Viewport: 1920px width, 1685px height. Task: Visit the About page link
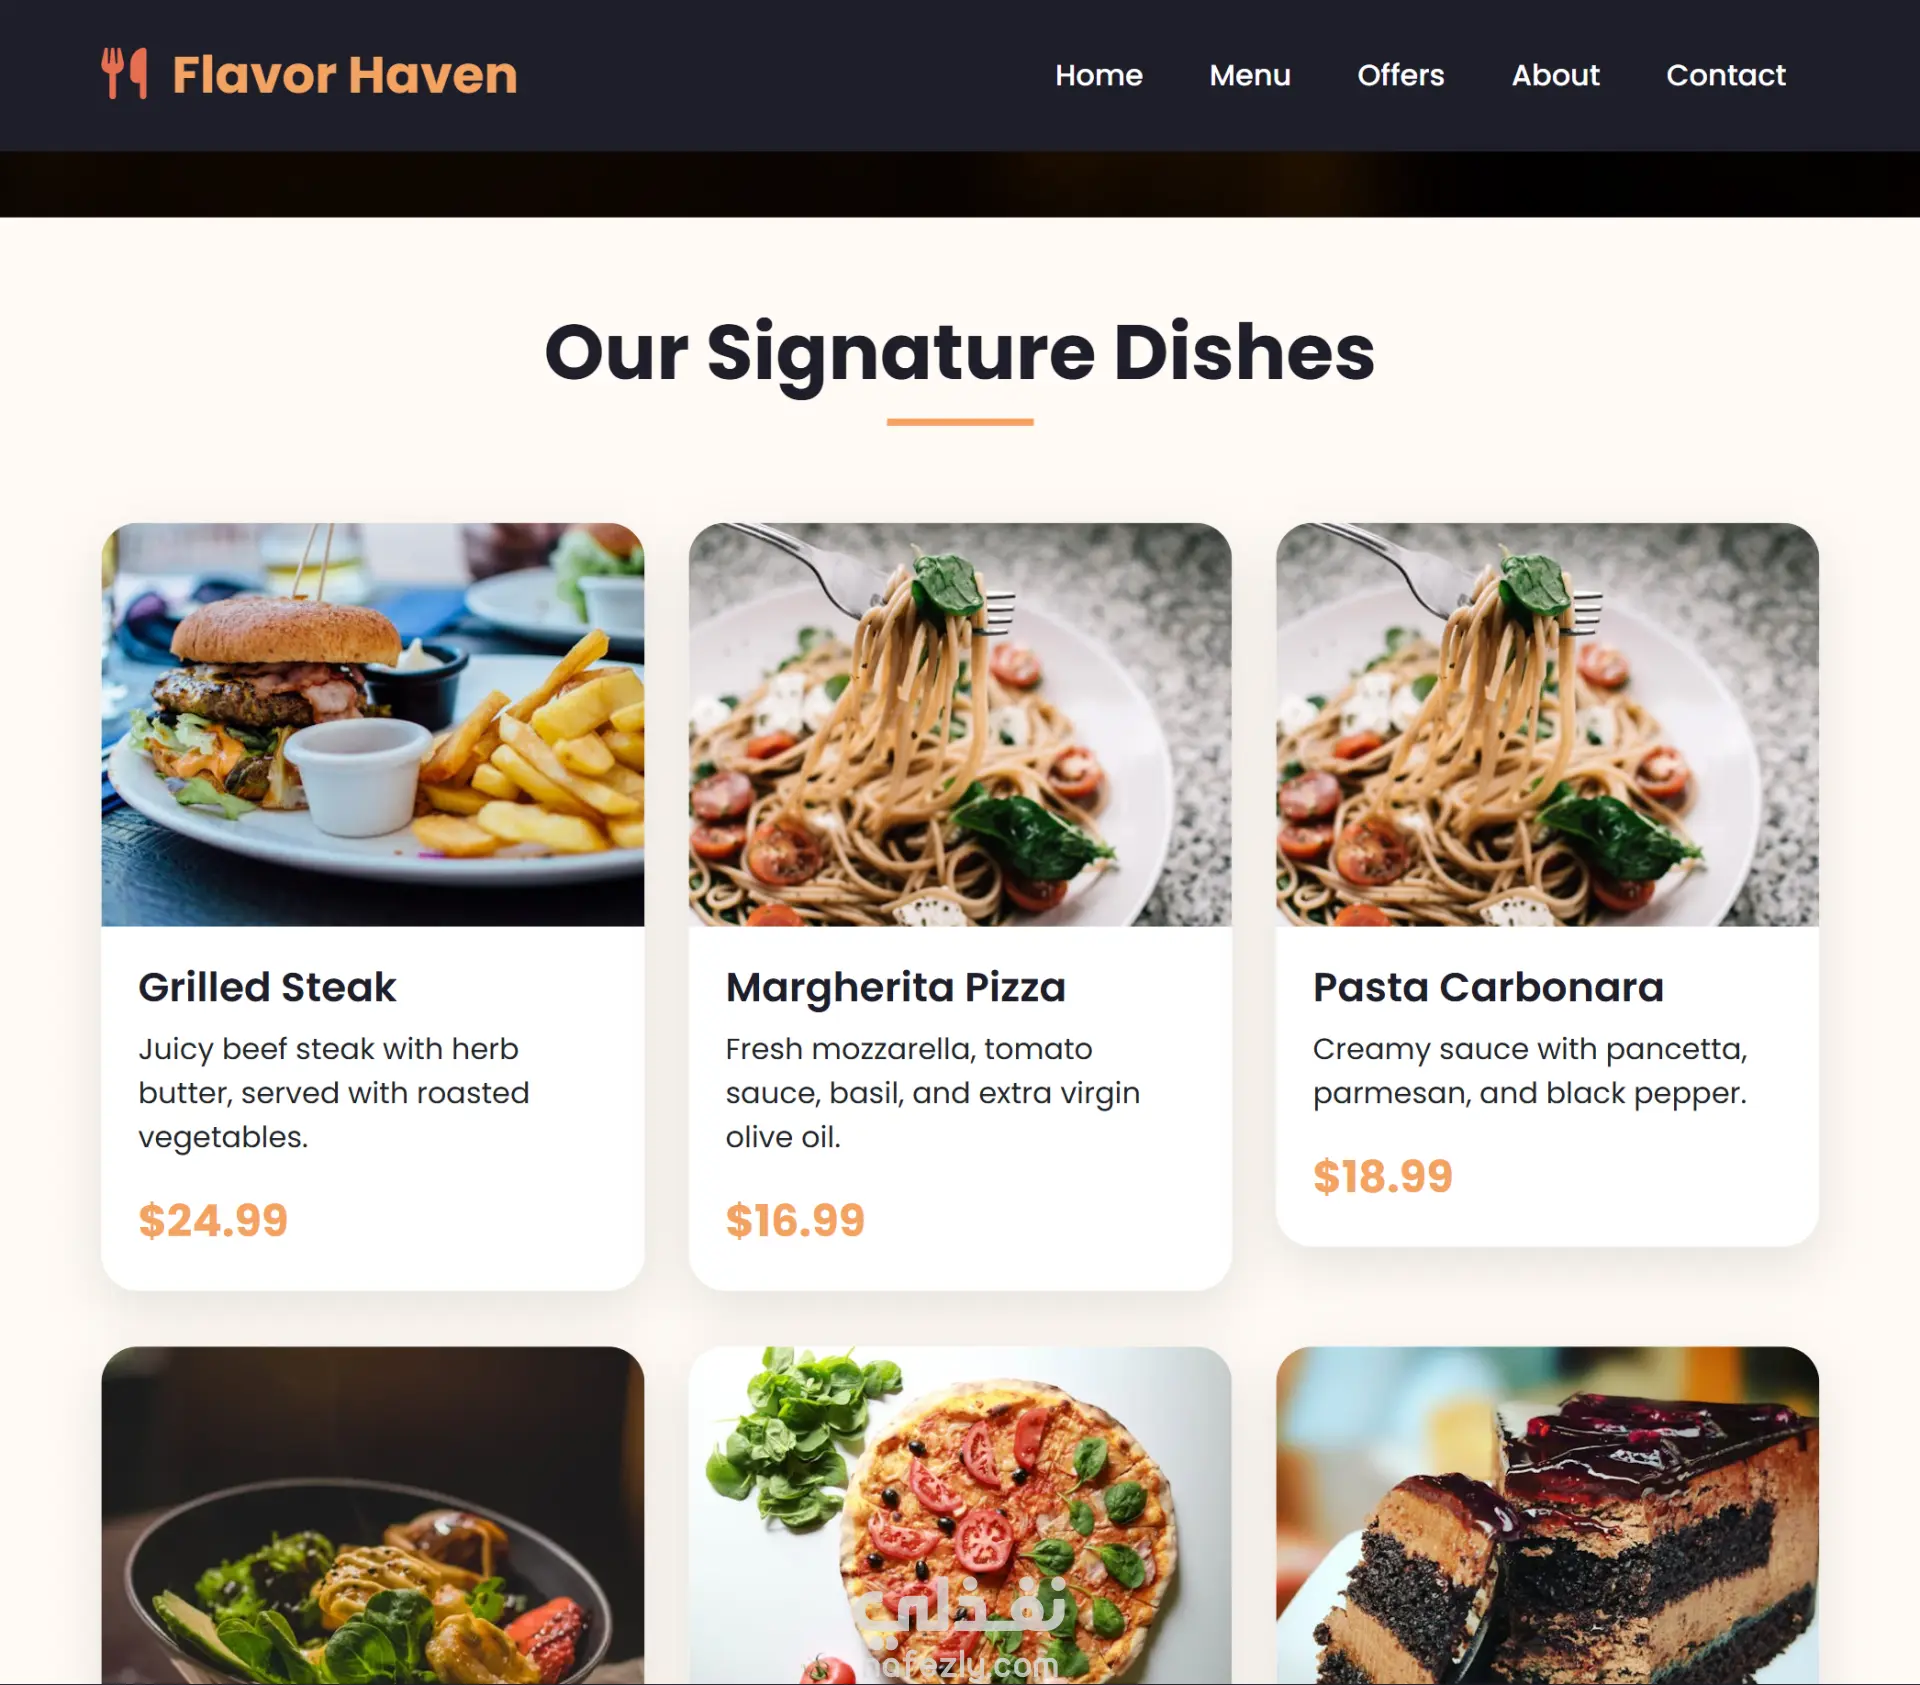(x=1555, y=75)
